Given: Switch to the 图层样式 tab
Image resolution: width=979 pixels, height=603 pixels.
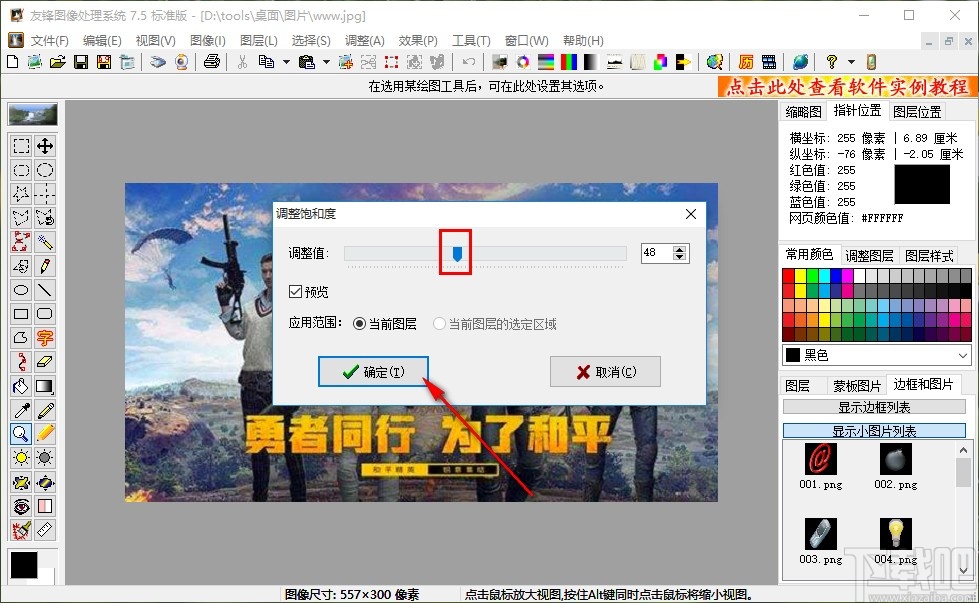Looking at the screenshot, I should (x=929, y=256).
